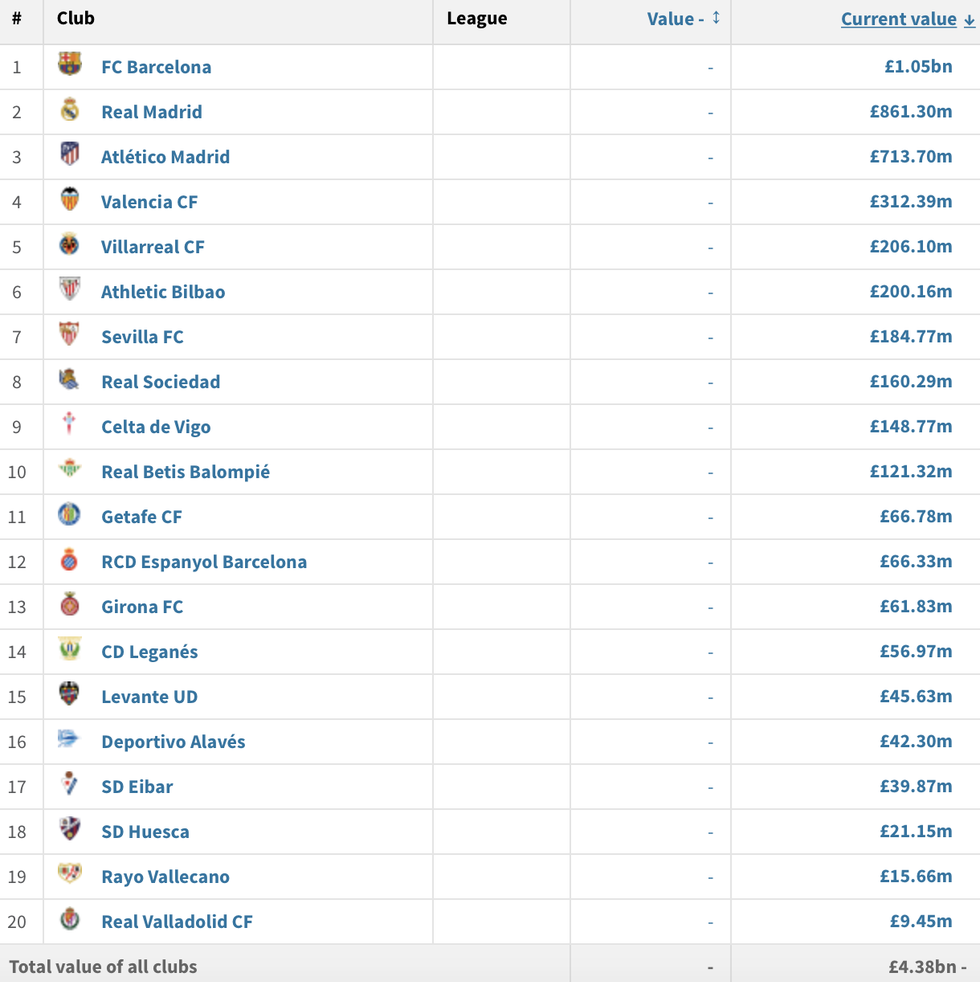Screen dimensions: 980x982
Task: Click the Deportivo Alavés crest icon
Action: pos(69,740)
